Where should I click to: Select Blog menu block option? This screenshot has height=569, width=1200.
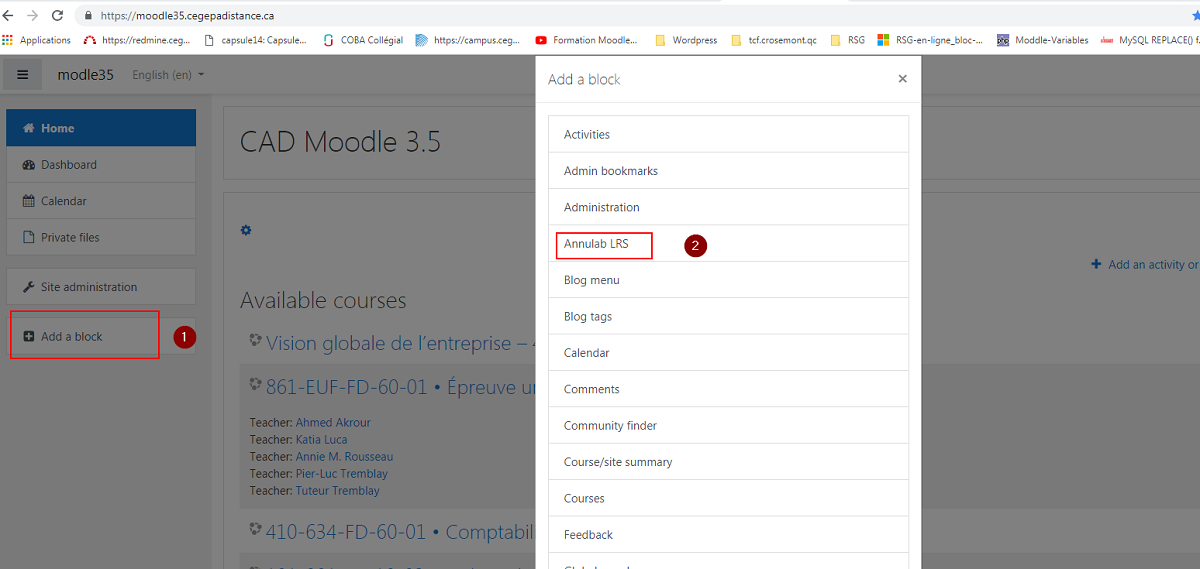(x=592, y=280)
